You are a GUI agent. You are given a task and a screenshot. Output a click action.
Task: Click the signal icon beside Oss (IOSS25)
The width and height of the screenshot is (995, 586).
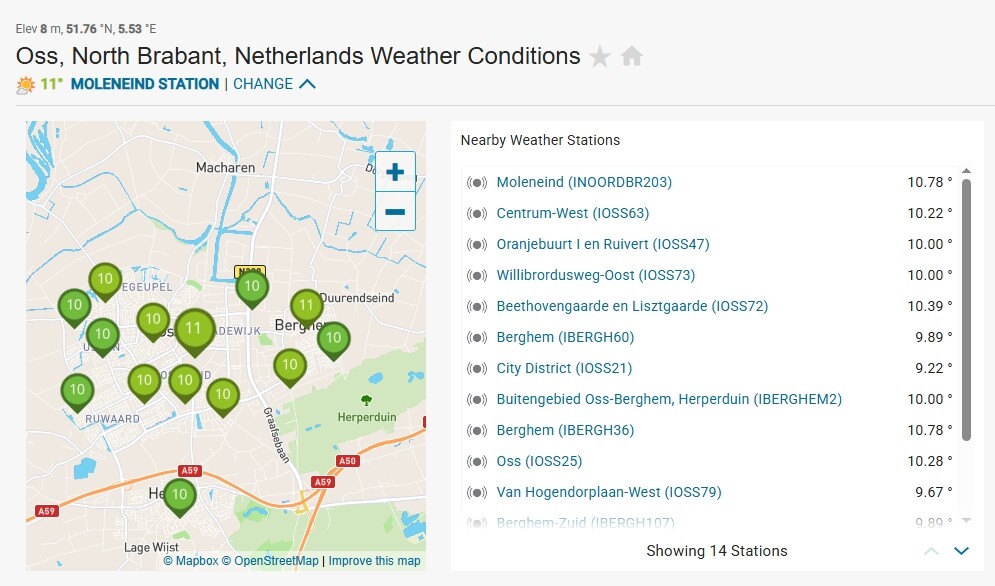[477, 462]
